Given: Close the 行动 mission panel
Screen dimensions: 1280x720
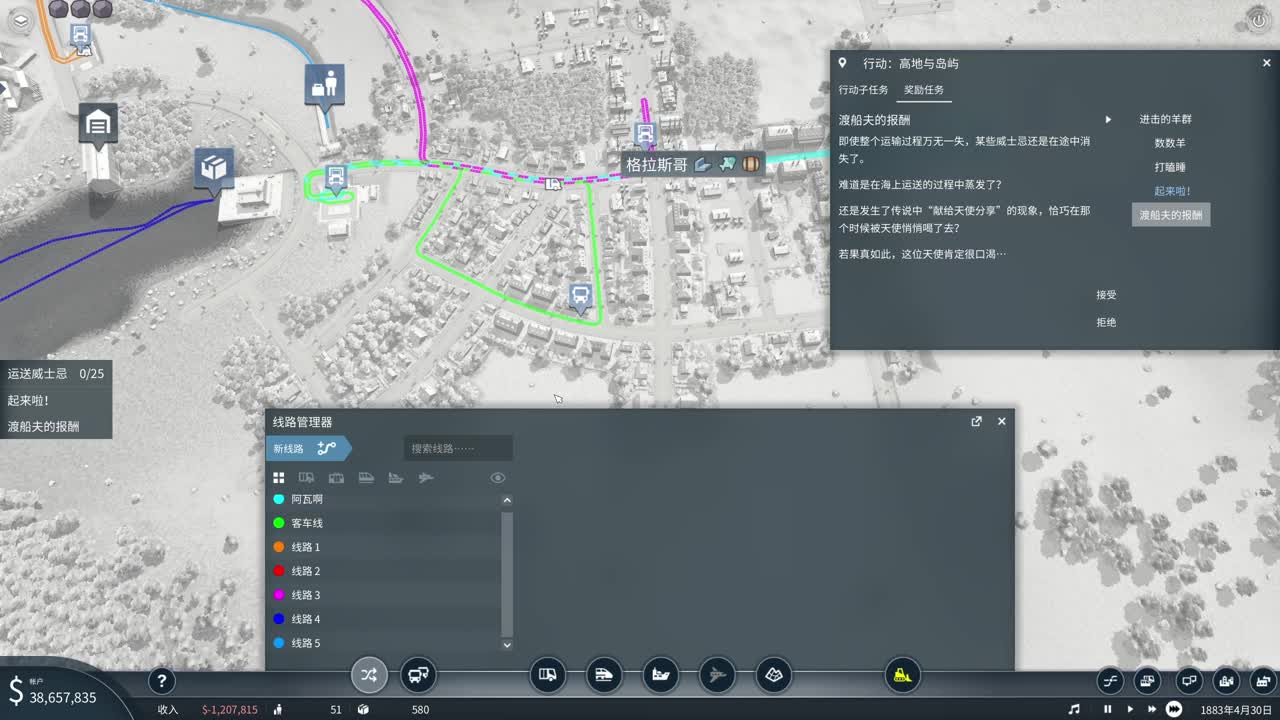Looking at the screenshot, I should [x=1267, y=63].
